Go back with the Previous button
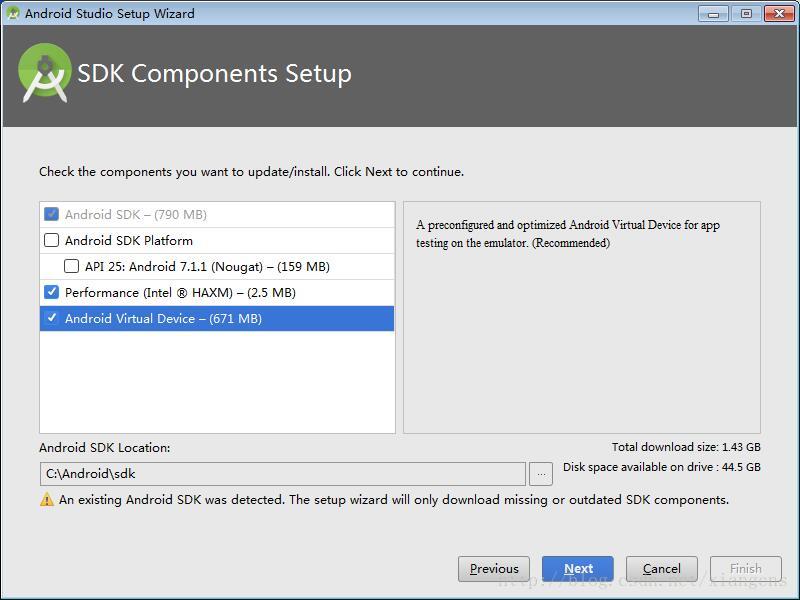 coord(494,569)
